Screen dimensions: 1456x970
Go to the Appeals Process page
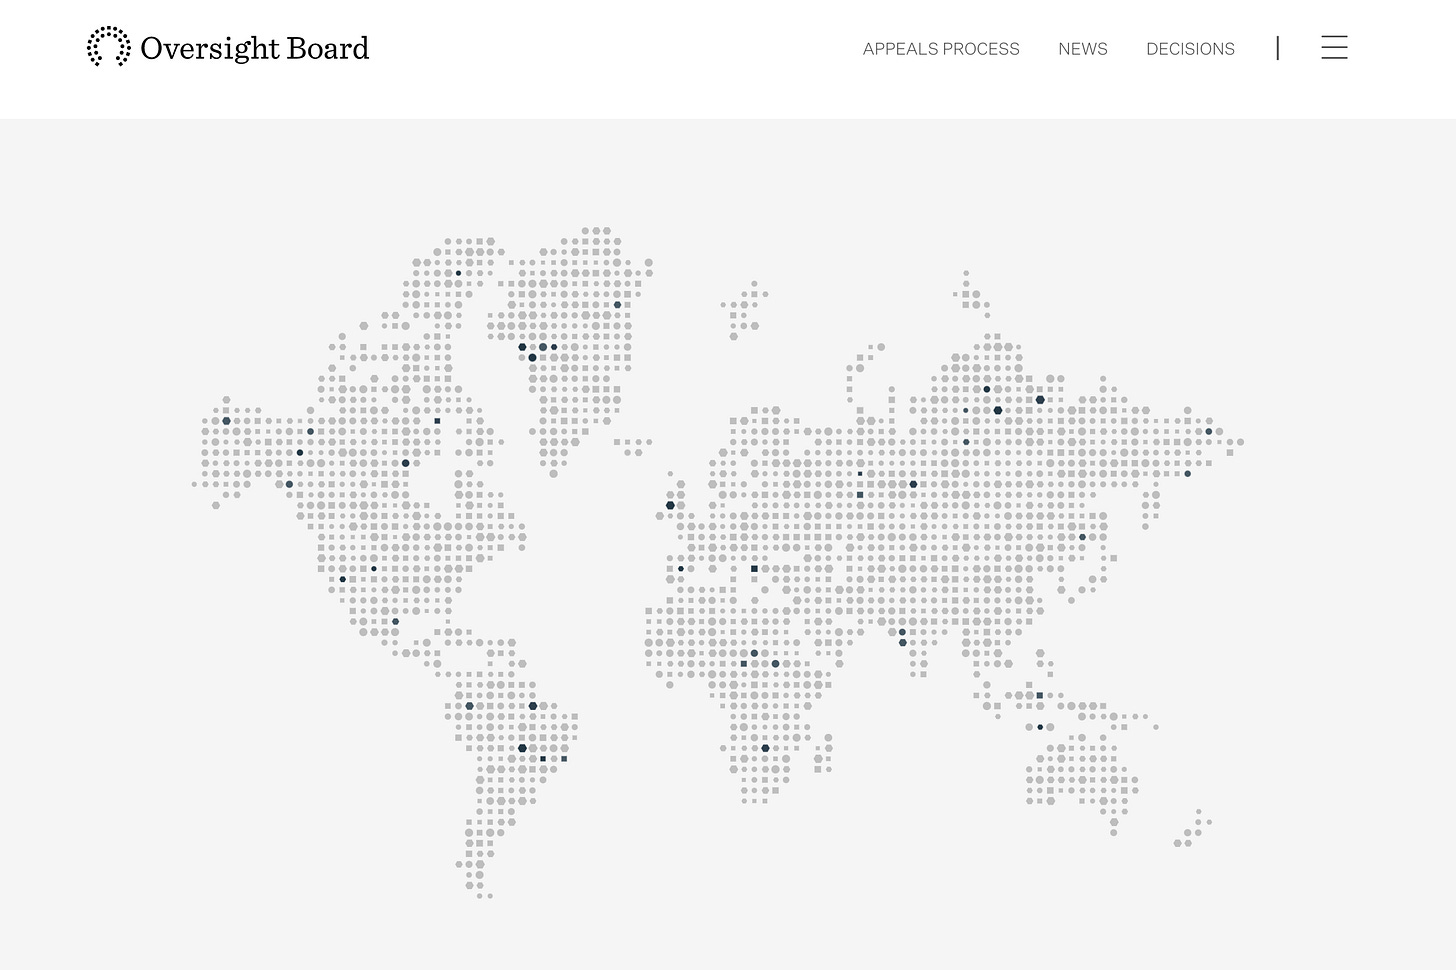pyautogui.click(x=941, y=49)
